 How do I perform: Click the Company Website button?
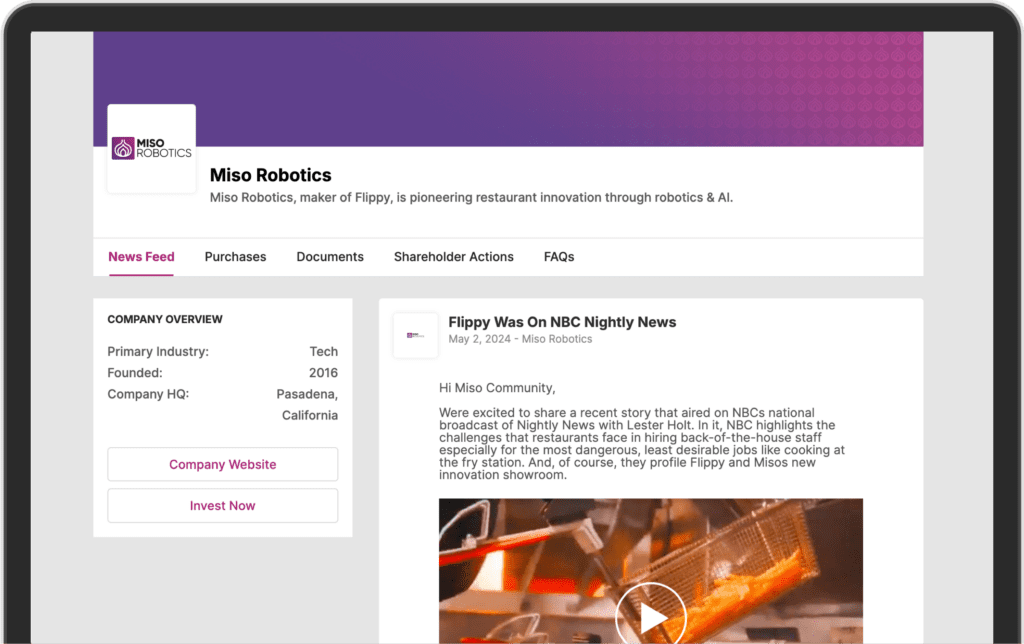[x=222, y=464]
